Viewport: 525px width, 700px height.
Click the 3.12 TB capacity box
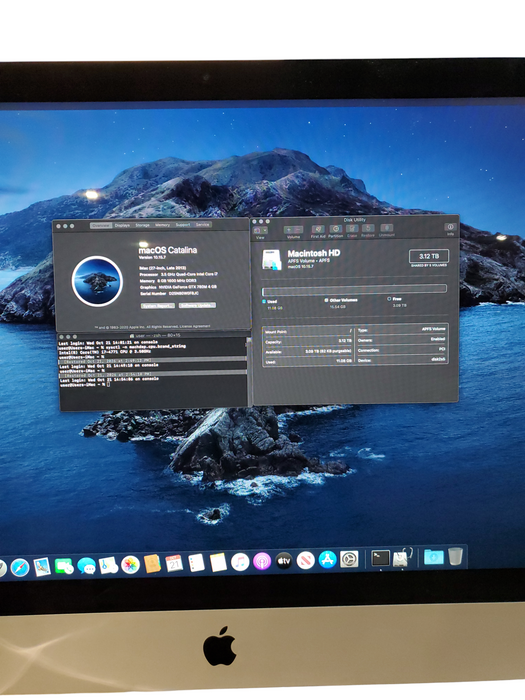click(x=429, y=256)
